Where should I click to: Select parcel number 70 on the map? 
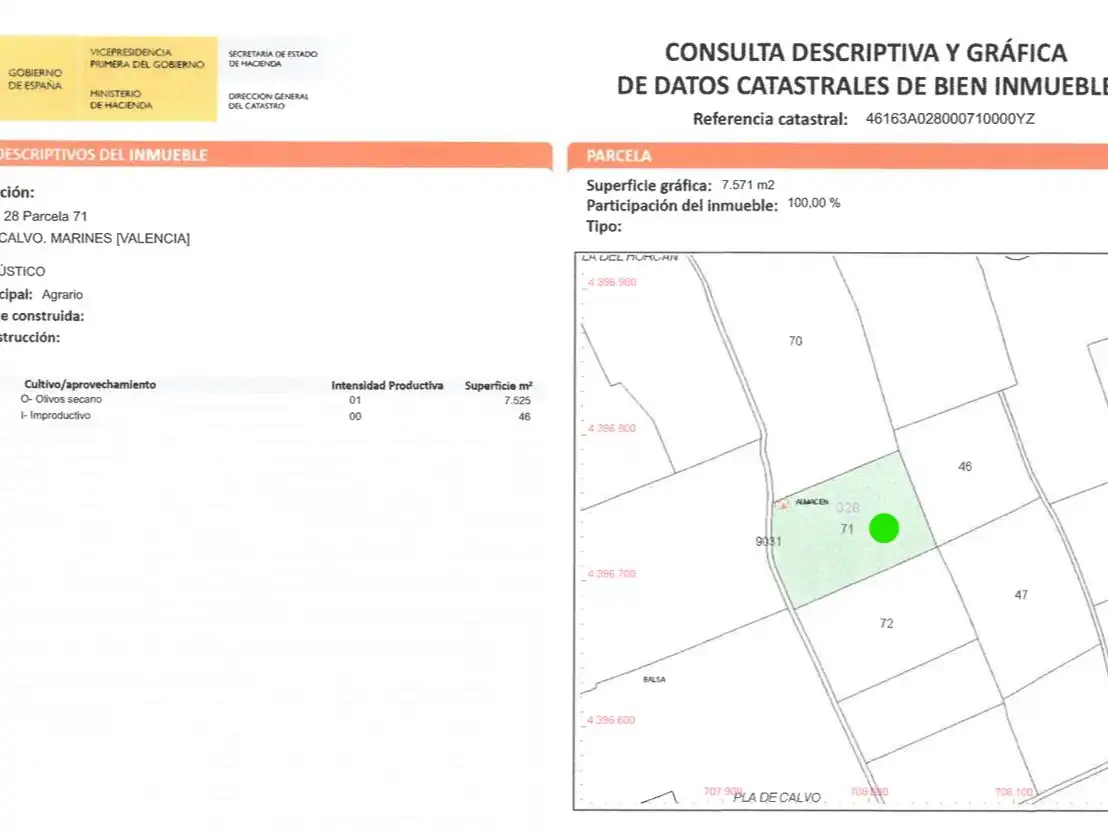click(796, 341)
